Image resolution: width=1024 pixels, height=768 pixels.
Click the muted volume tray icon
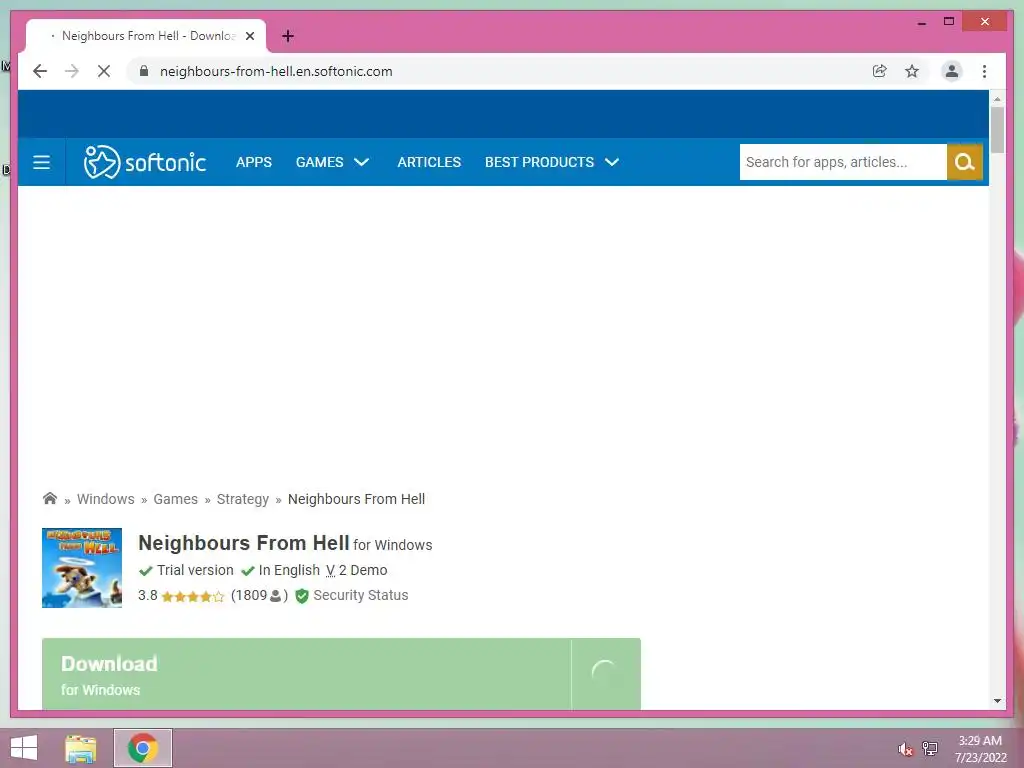point(904,749)
